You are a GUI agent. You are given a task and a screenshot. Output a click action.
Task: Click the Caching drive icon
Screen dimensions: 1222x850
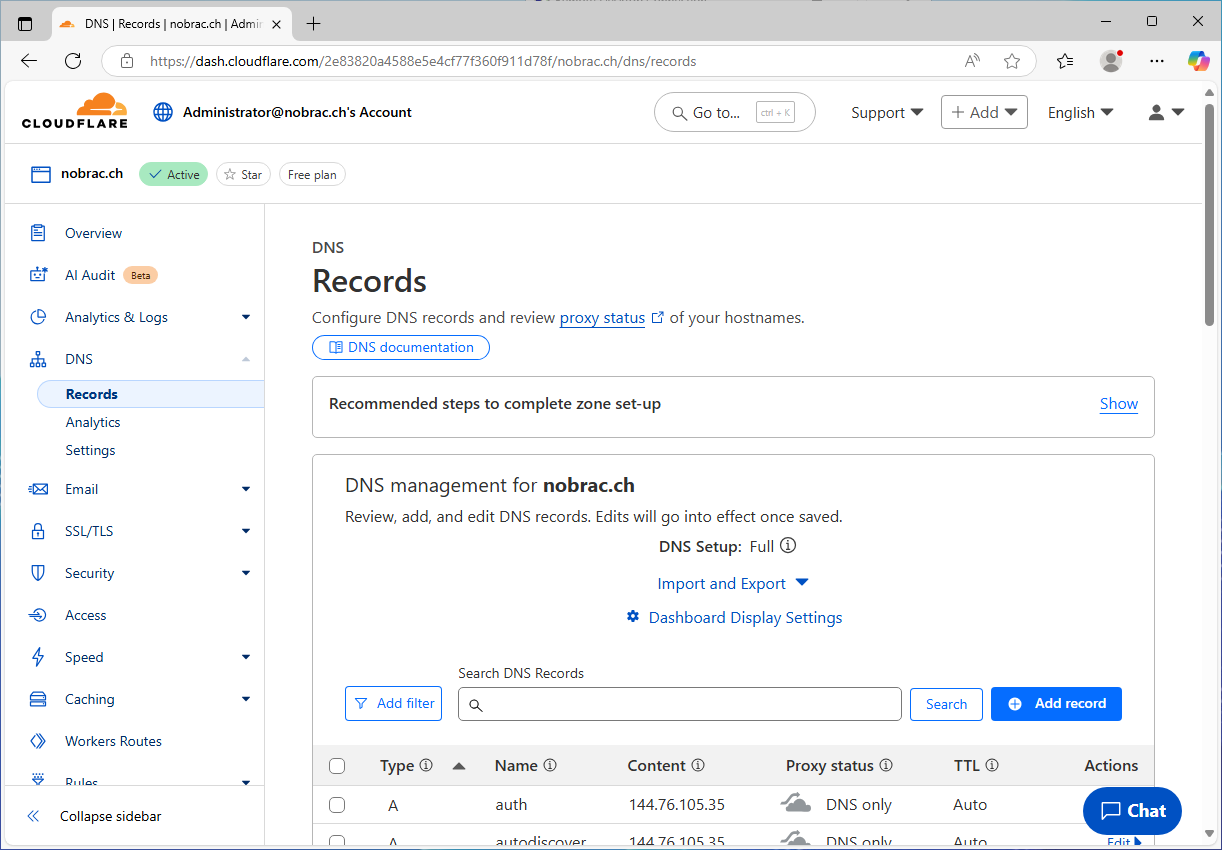tap(38, 699)
